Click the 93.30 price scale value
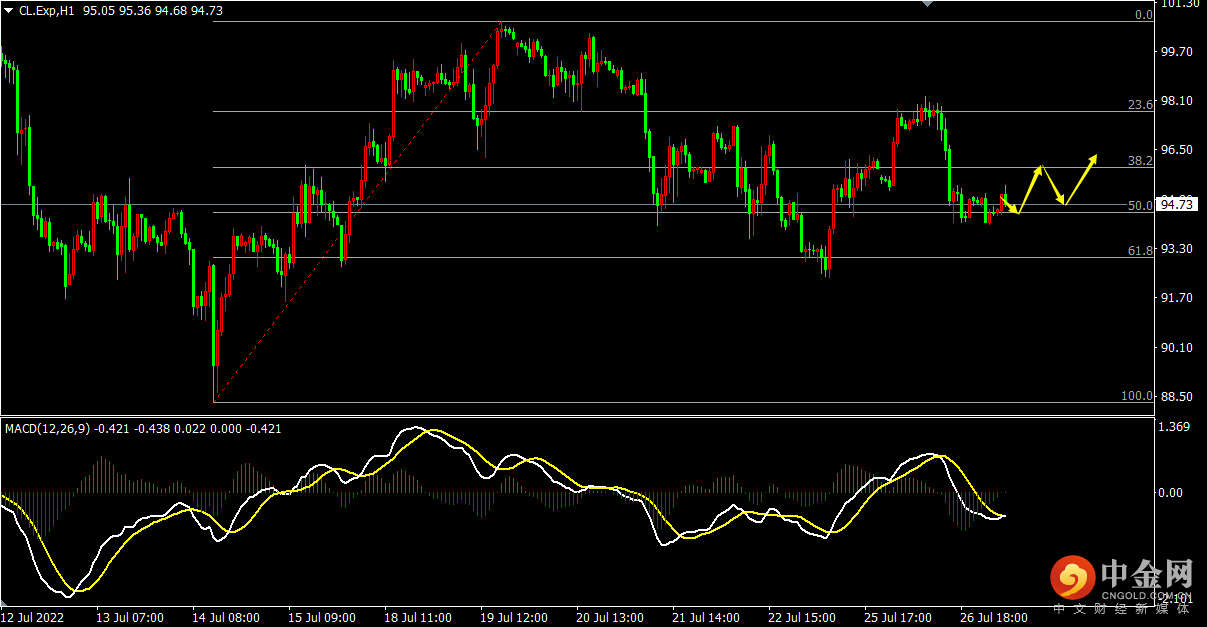 click(x=1176, y=249)
